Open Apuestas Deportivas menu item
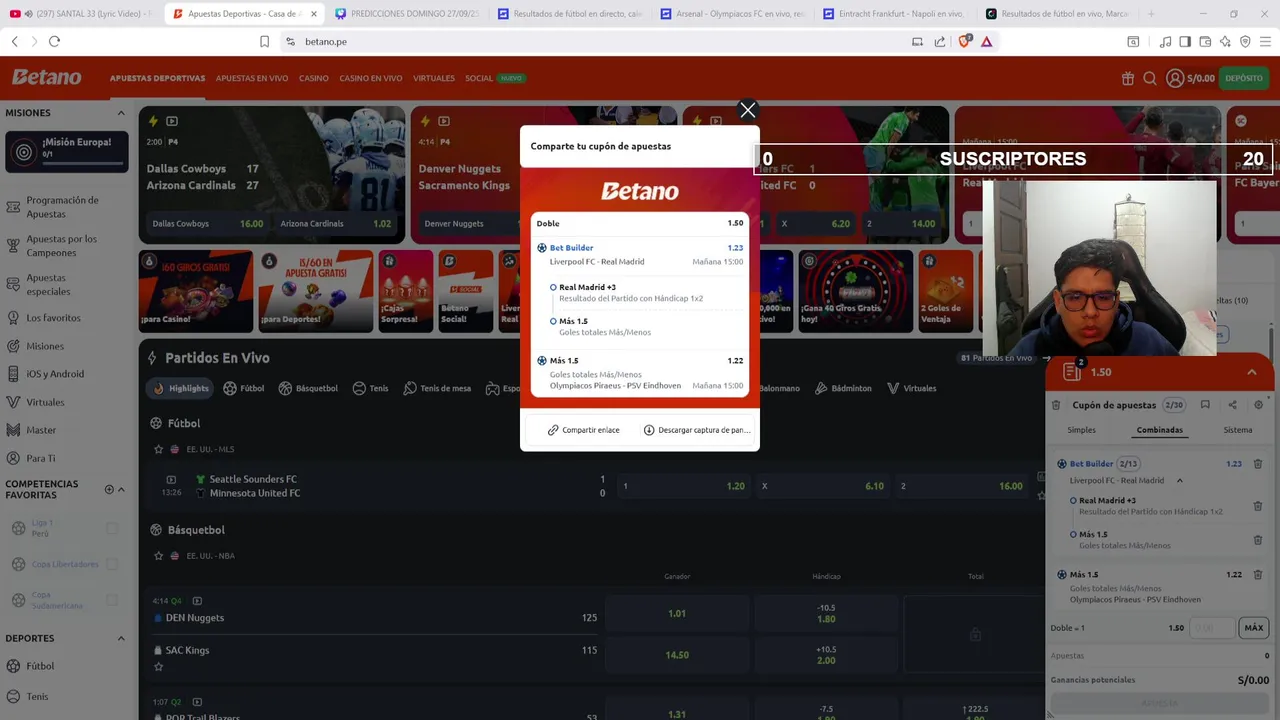The width and height of the screenshot is (1280, 720). click(157, 78)
